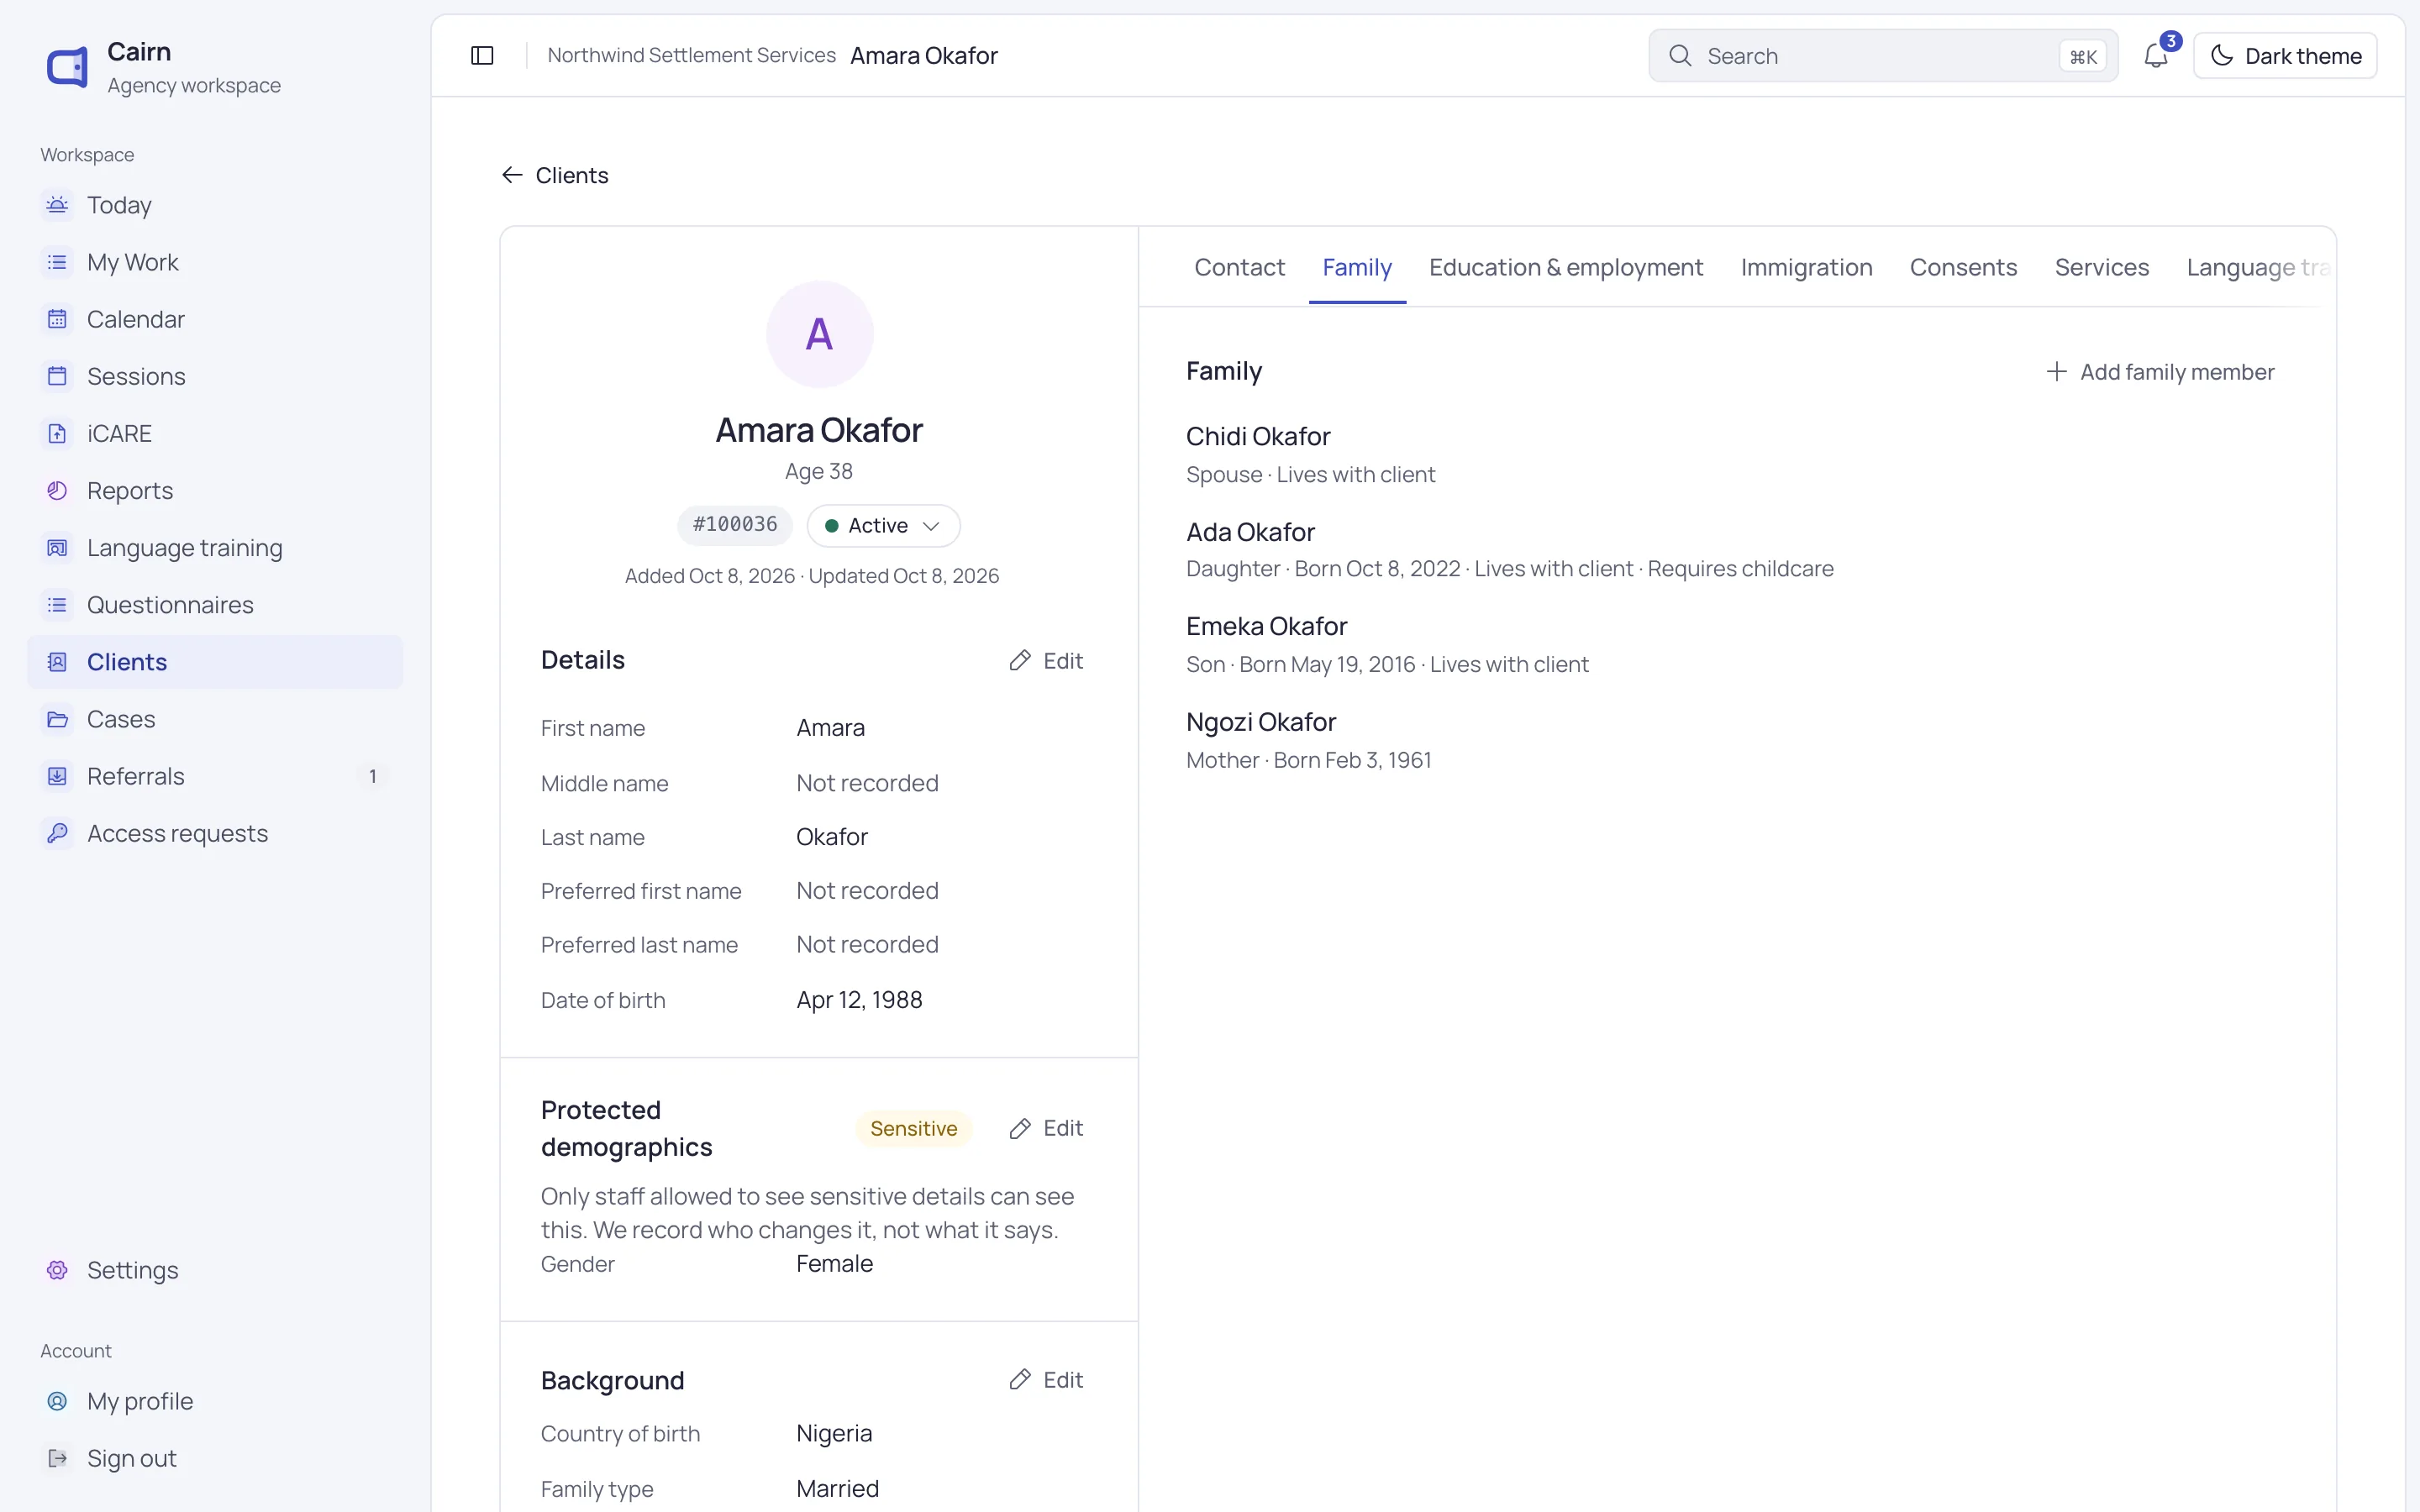Edit the Background section
The image size is (2420, 1512).
coord(1046,1380)
